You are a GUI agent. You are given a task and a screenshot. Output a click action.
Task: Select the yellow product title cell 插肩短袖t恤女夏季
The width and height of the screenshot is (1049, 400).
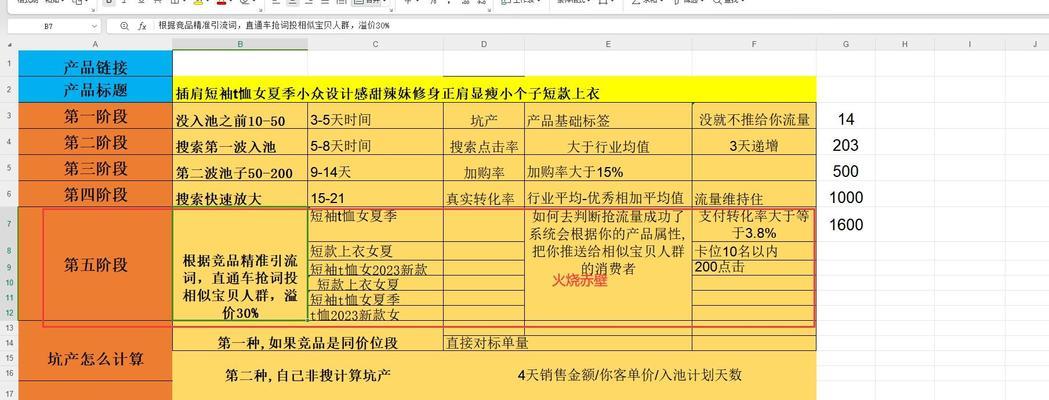pos(494,92)
